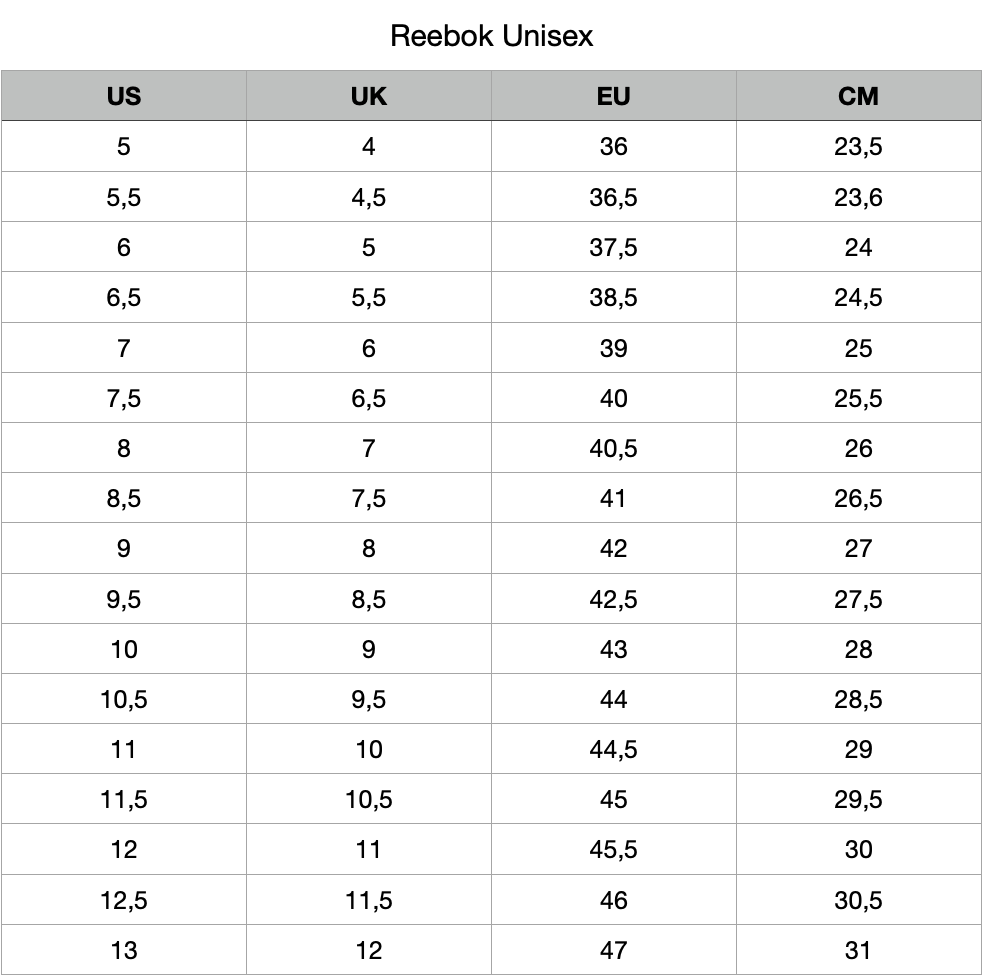Select US size 6,5 cell
This screenshot has height=978, width=984.
[124, 298]
